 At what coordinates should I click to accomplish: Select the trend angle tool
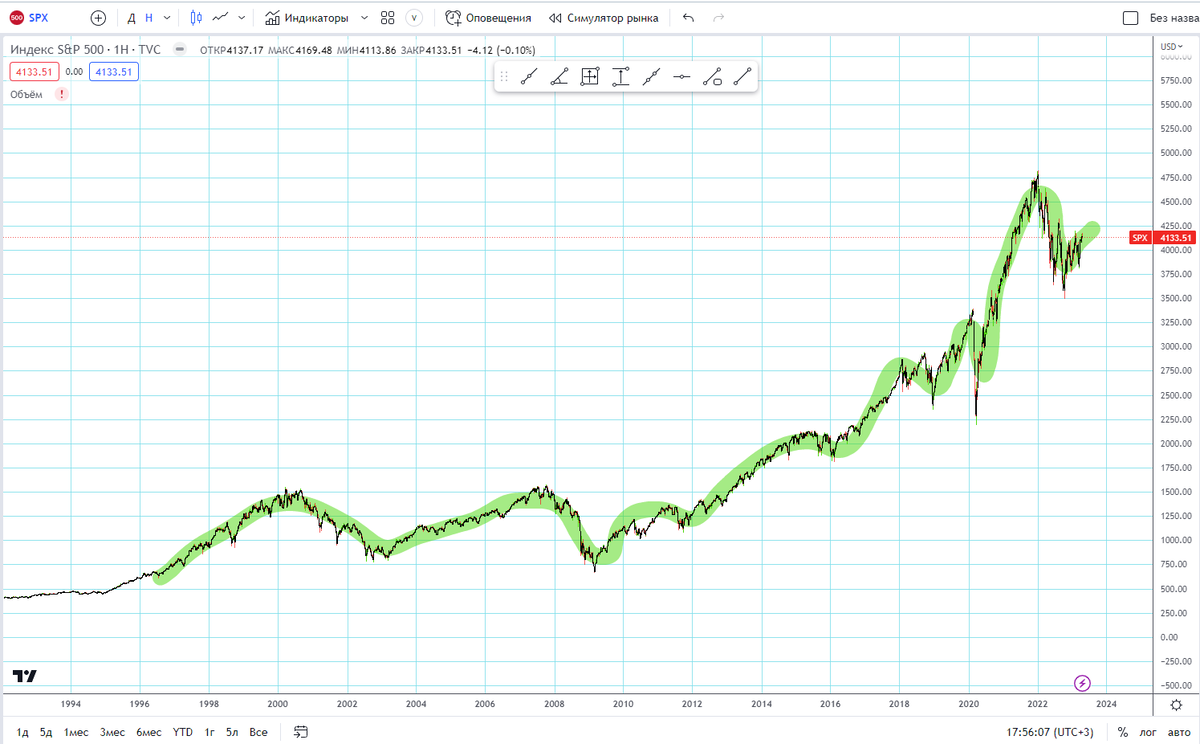click(559, 76)
